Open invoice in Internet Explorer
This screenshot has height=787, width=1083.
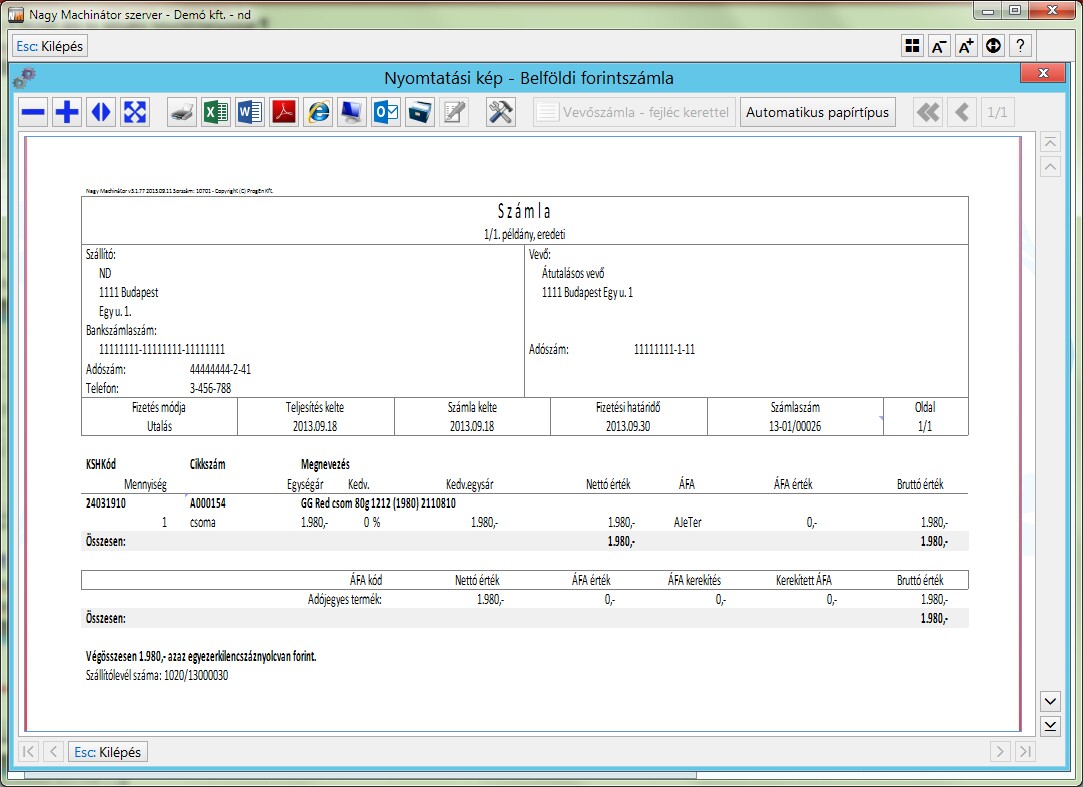coord(319,113)
